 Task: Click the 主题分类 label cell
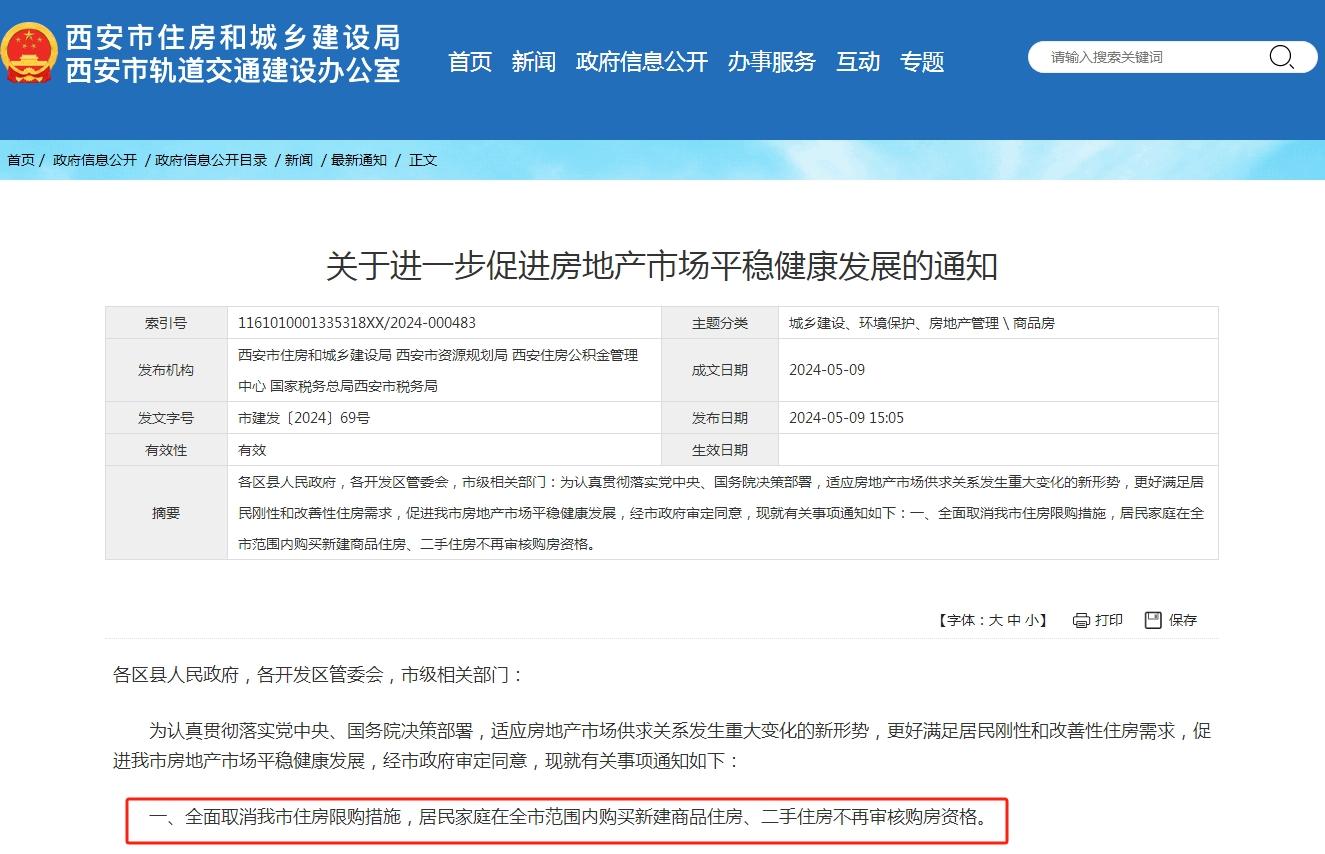pos(720,323)
